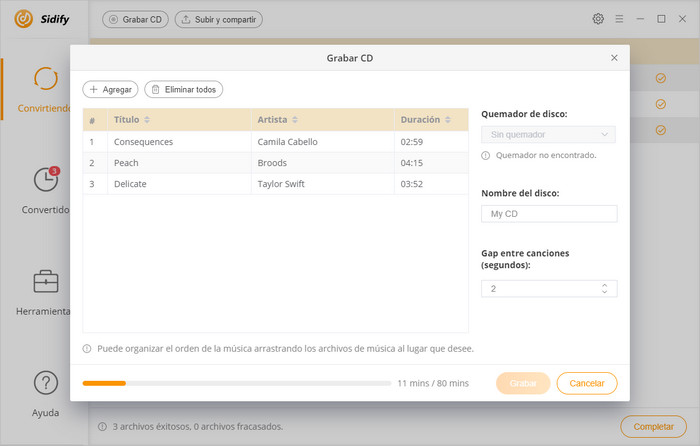Click the gap seconds input value
The width and height of the screenshot is (700, 446).
pyautogui.click(x=493, y=289)
